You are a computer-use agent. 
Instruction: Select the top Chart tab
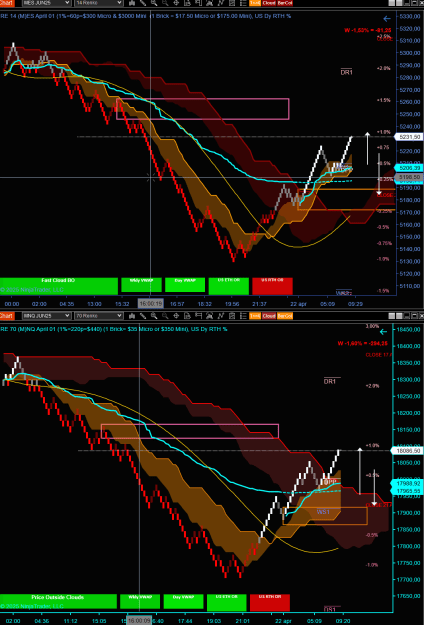pyautogui.click(x=7, y=3)
